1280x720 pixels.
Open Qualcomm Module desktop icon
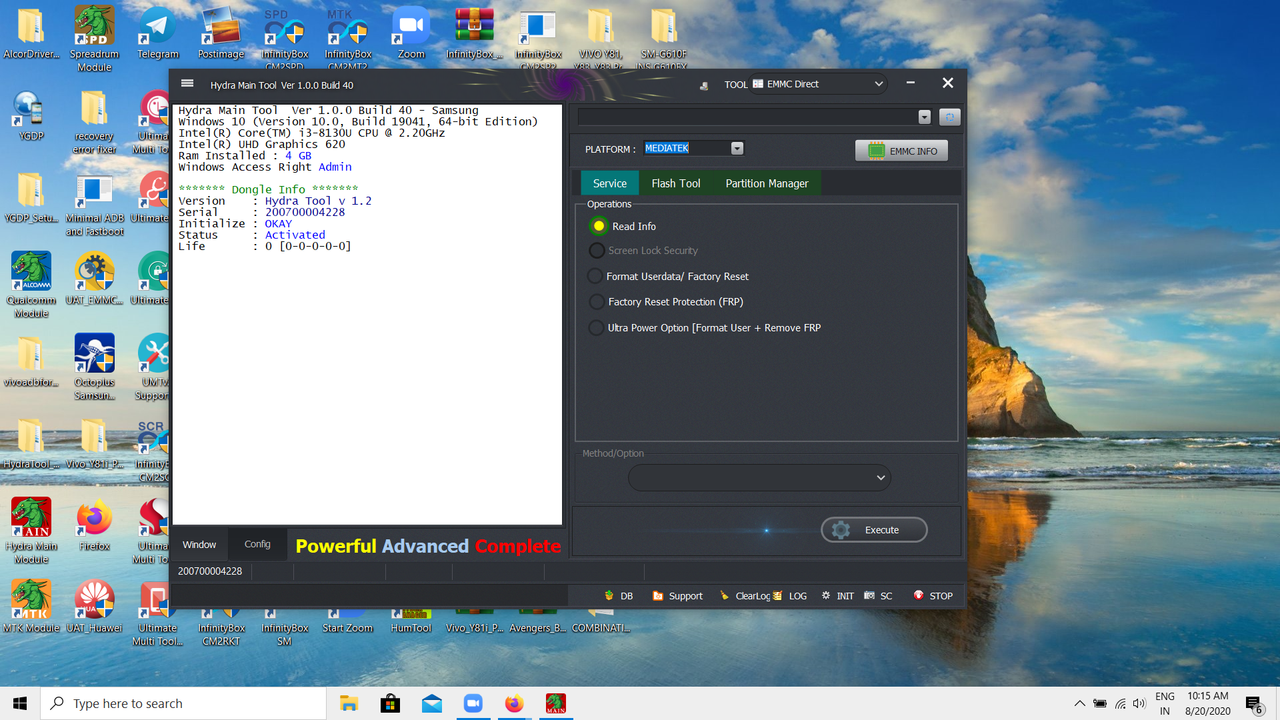point(31,284)
